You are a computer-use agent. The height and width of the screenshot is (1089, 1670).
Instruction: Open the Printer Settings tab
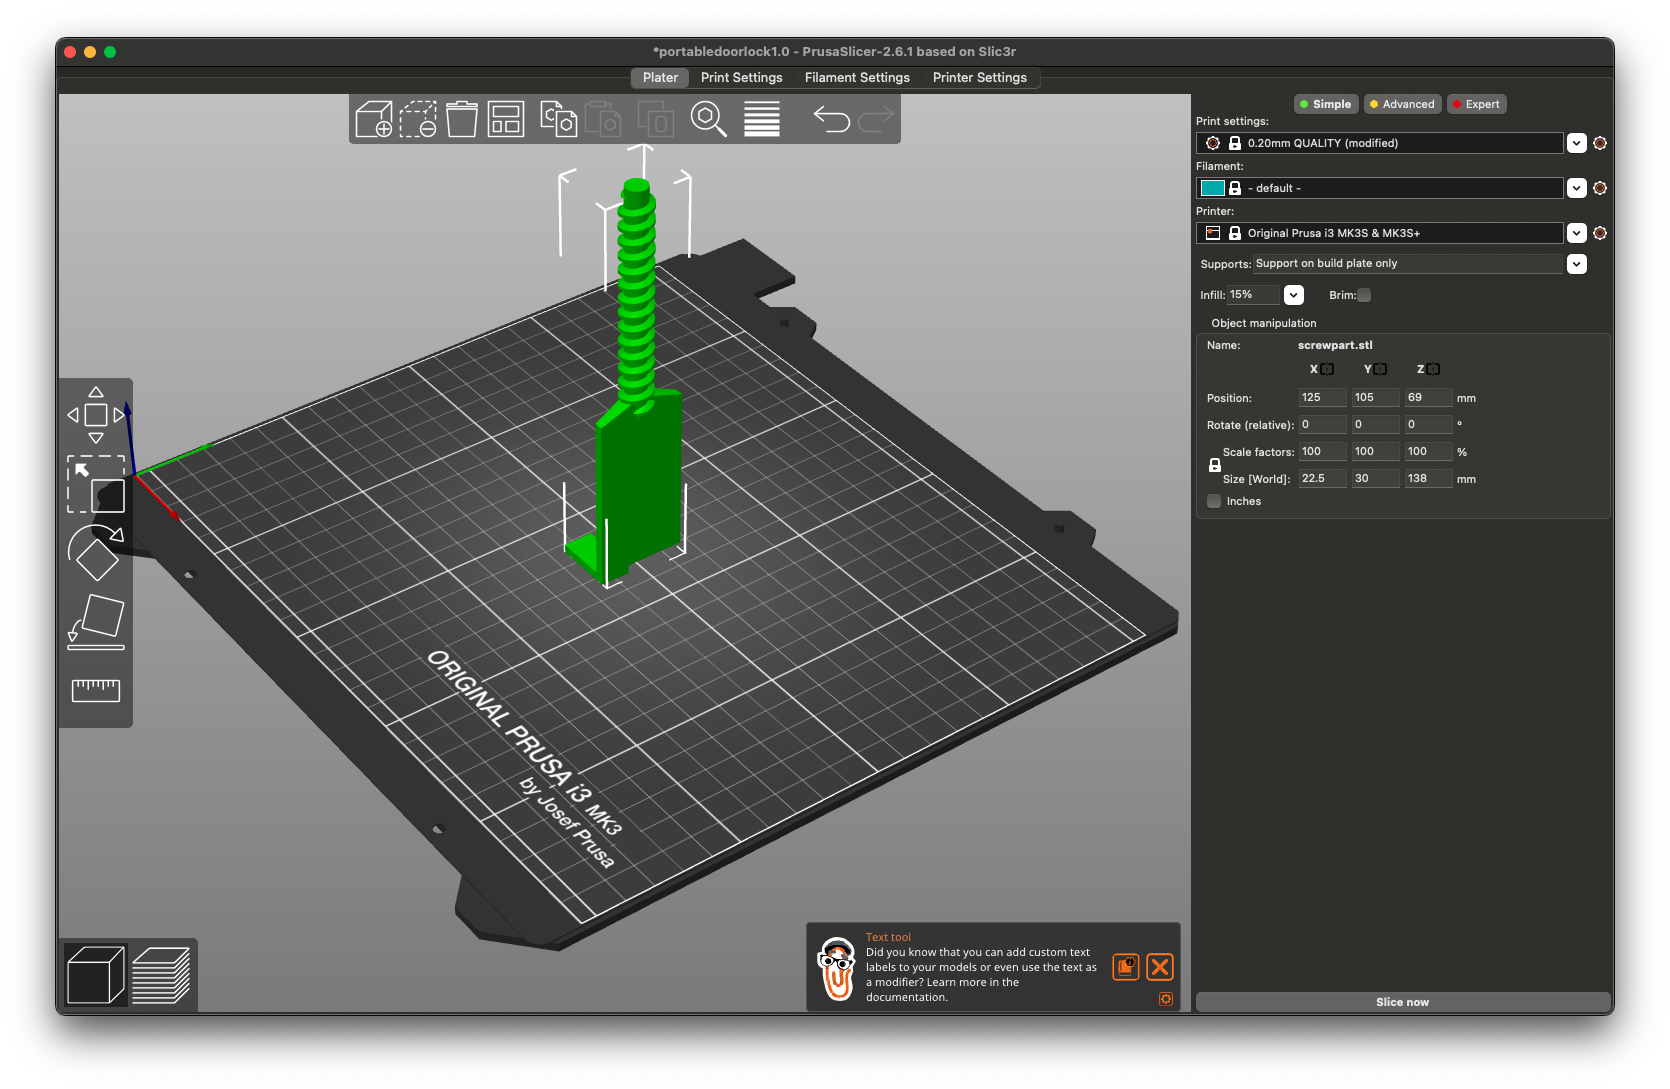(x=980, y=77)
